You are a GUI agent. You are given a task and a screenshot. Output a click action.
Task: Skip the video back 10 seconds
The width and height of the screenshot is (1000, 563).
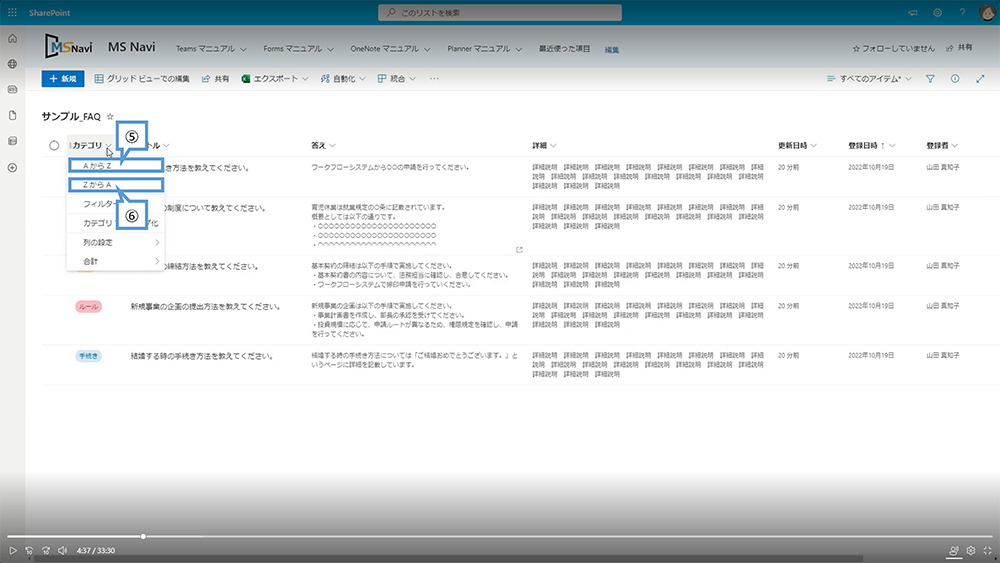click(x=29, y=550)
